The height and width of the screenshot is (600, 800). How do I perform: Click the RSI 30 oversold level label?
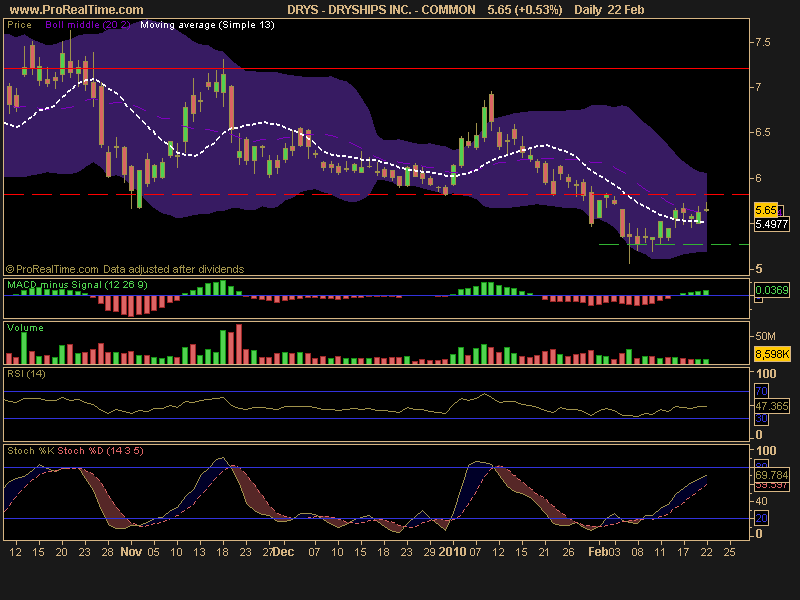click(x=761, y=418)
